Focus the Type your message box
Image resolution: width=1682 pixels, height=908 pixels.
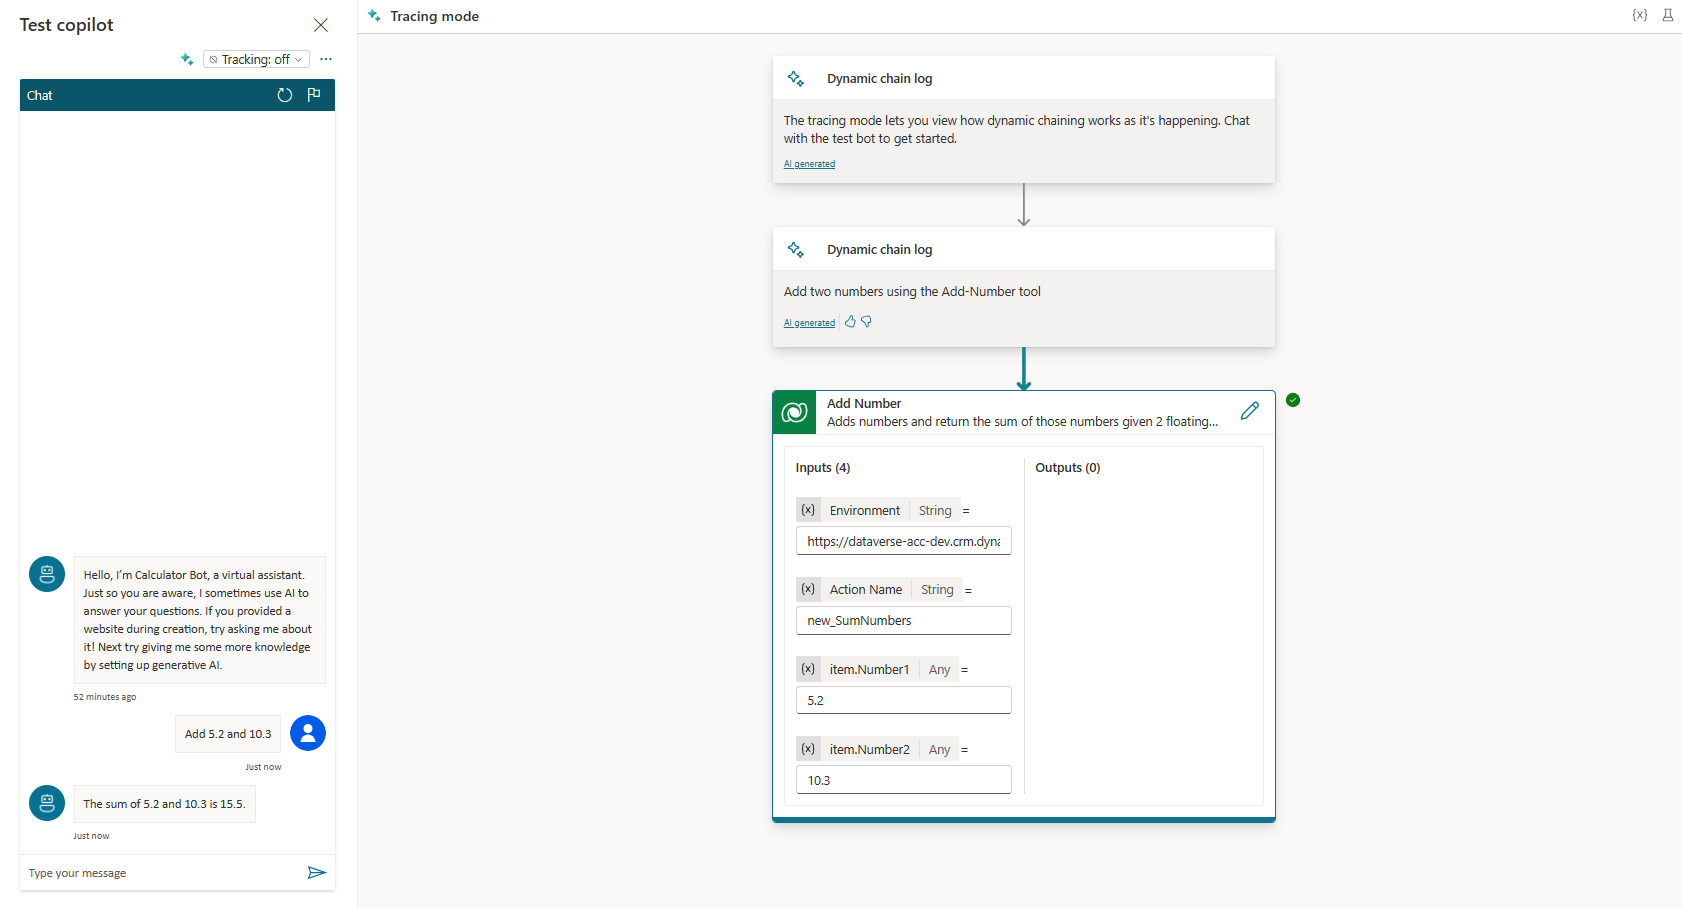pyautogui.click(x=160, y=873)
